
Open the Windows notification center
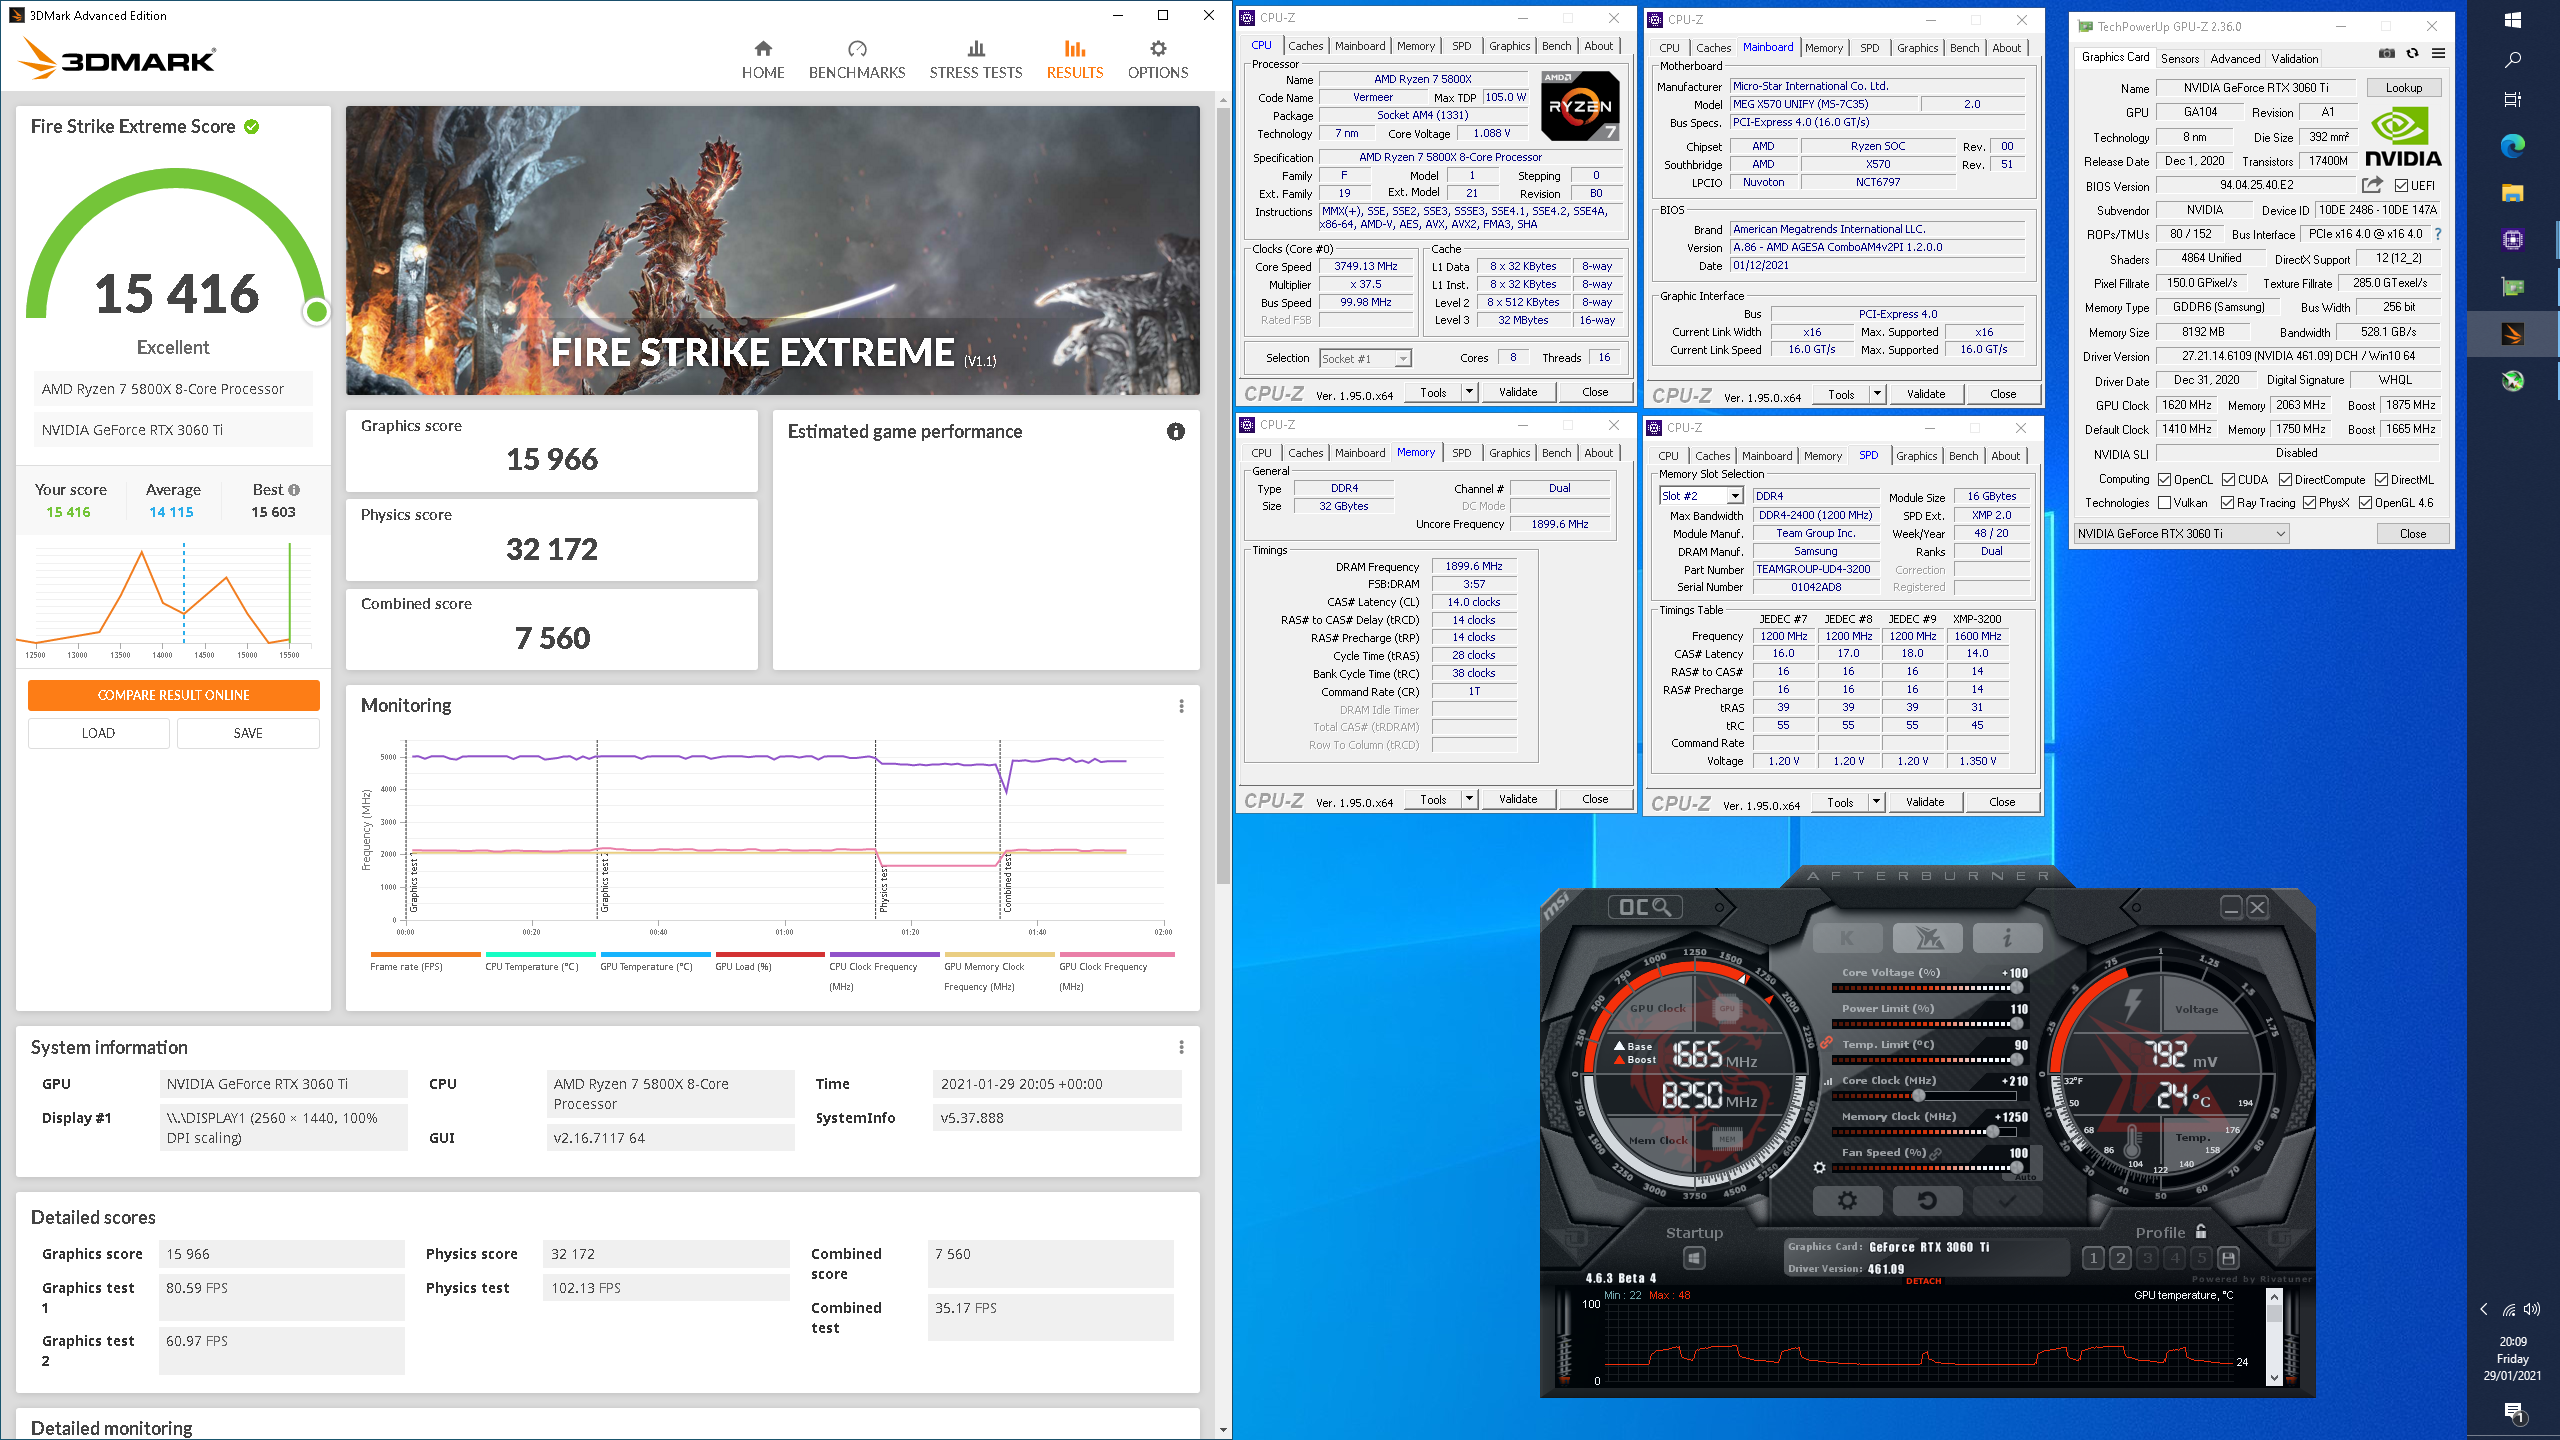2513,1413
